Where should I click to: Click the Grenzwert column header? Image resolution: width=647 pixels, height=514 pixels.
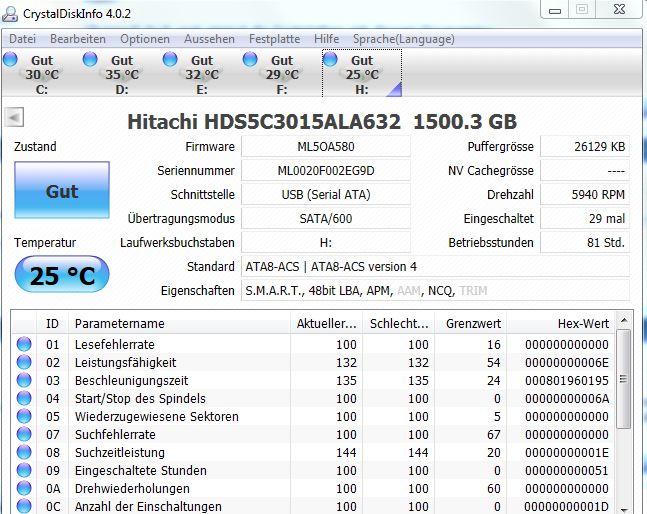coord(471,323)
